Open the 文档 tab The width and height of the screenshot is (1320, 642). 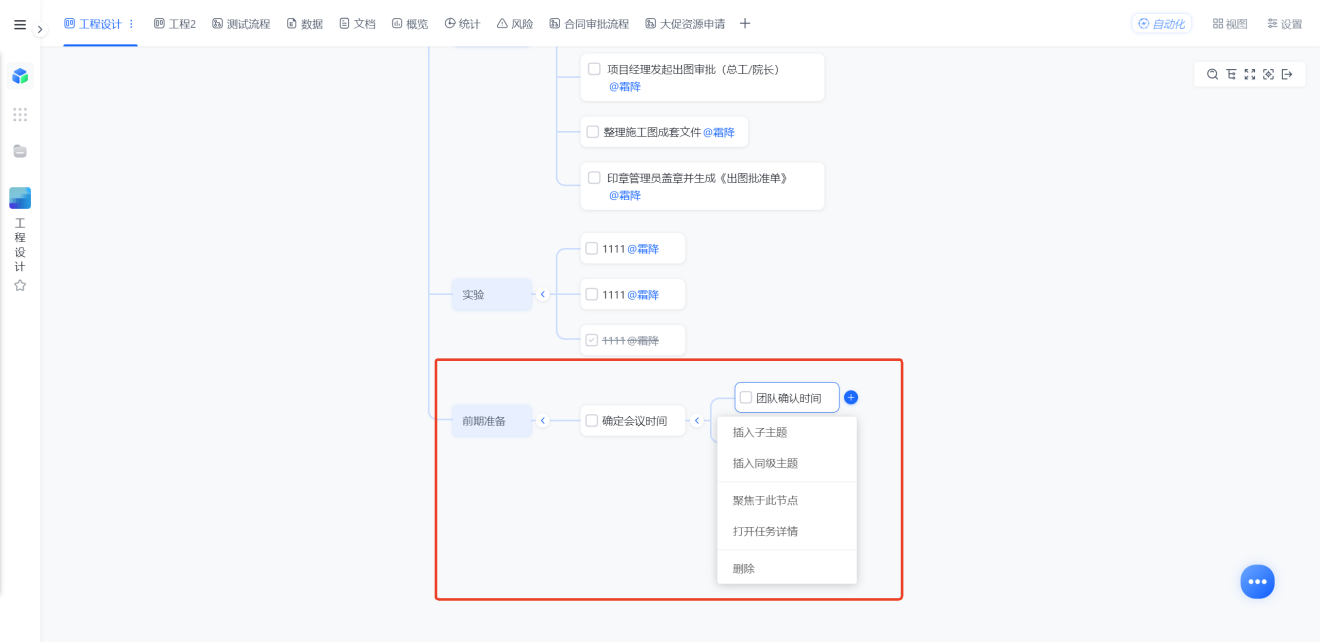click(357, 24)
